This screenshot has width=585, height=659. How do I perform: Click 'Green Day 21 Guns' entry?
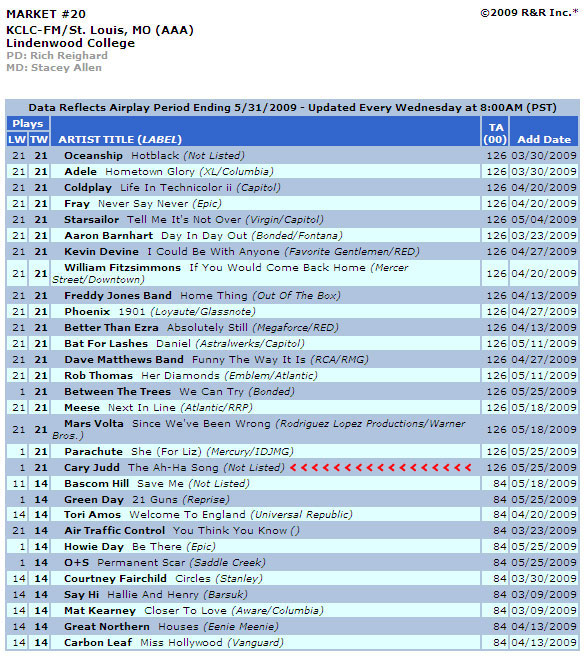coord(147,499)
